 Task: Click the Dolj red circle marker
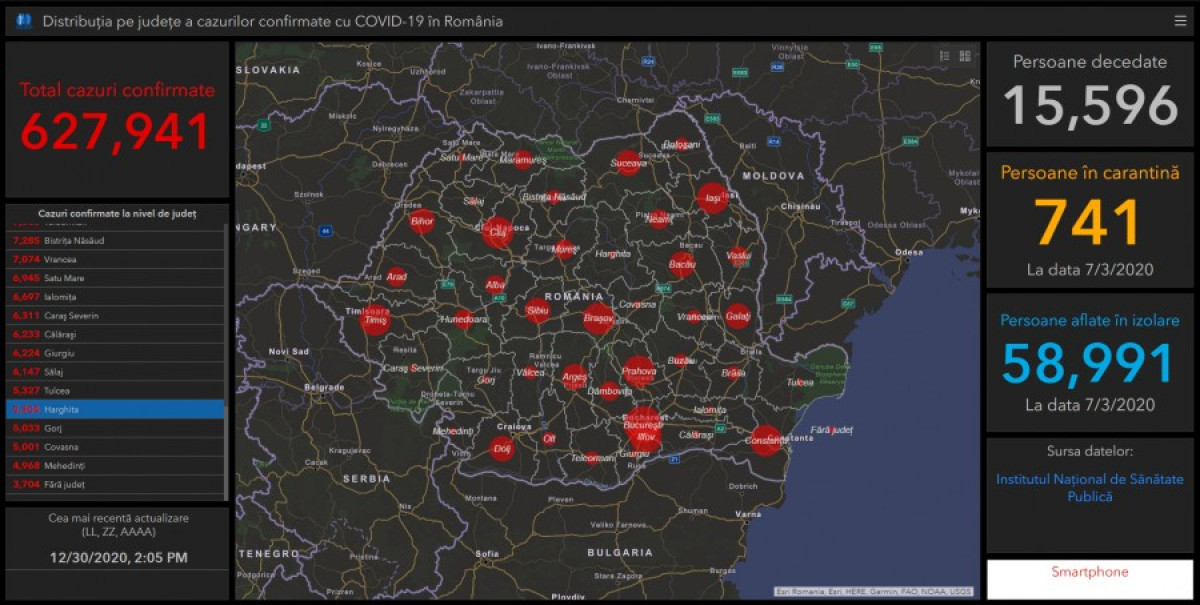(x=502, y=450)
